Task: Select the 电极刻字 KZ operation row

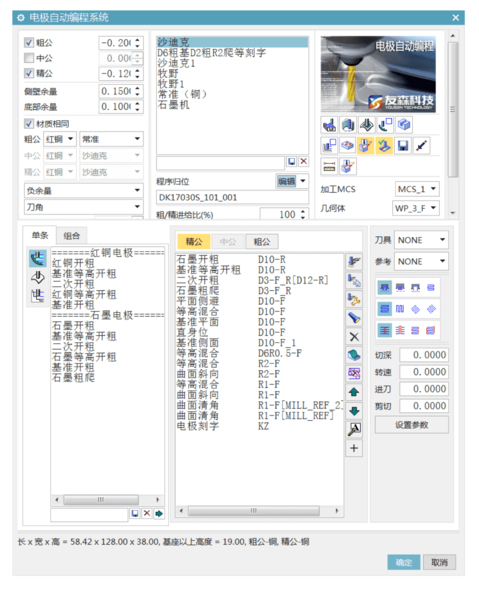Action: click(259, 426)
